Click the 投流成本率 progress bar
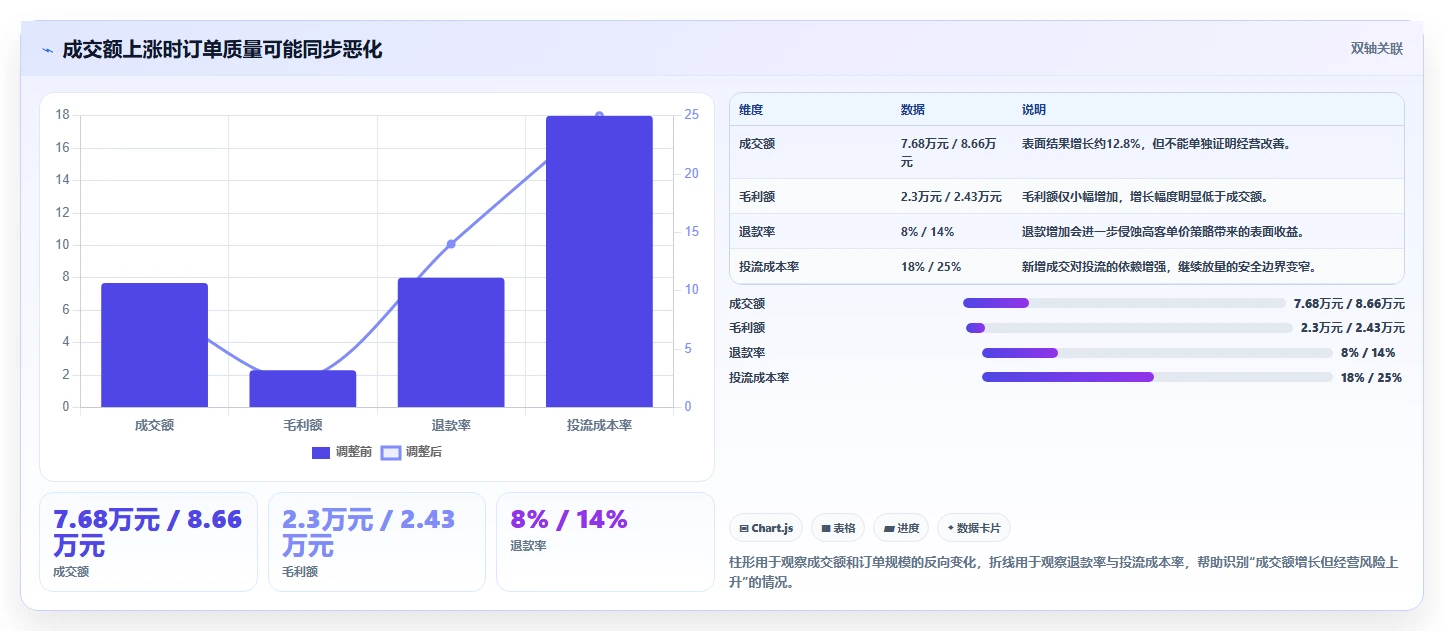This screenshot has height=631, width=1444. coord(1157,377)
